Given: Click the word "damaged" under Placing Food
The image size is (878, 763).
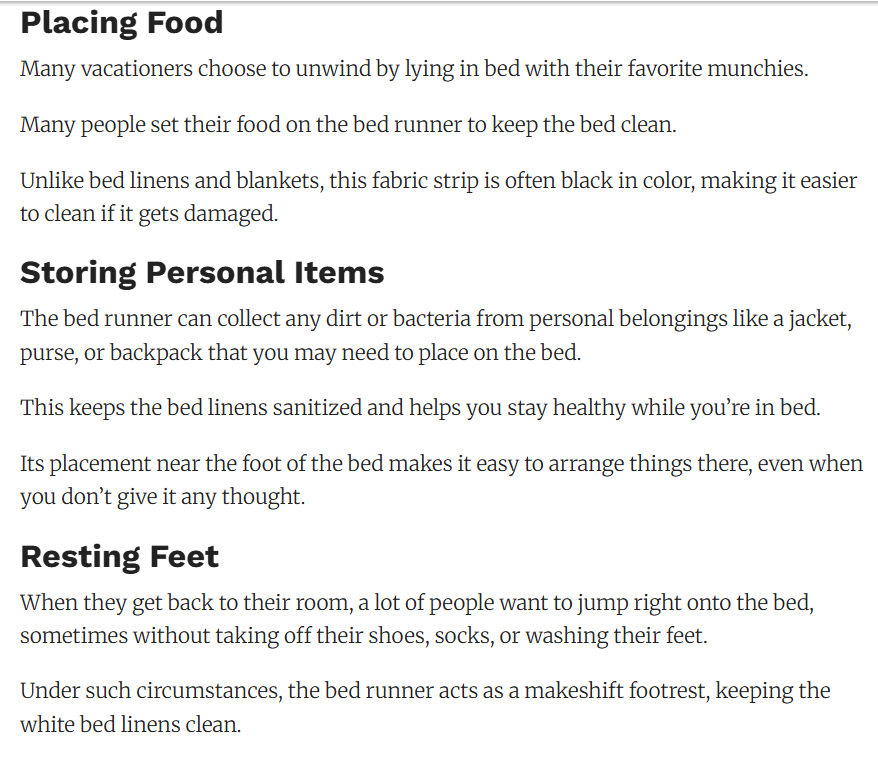Looking at the screenshot, I should 232,214.
